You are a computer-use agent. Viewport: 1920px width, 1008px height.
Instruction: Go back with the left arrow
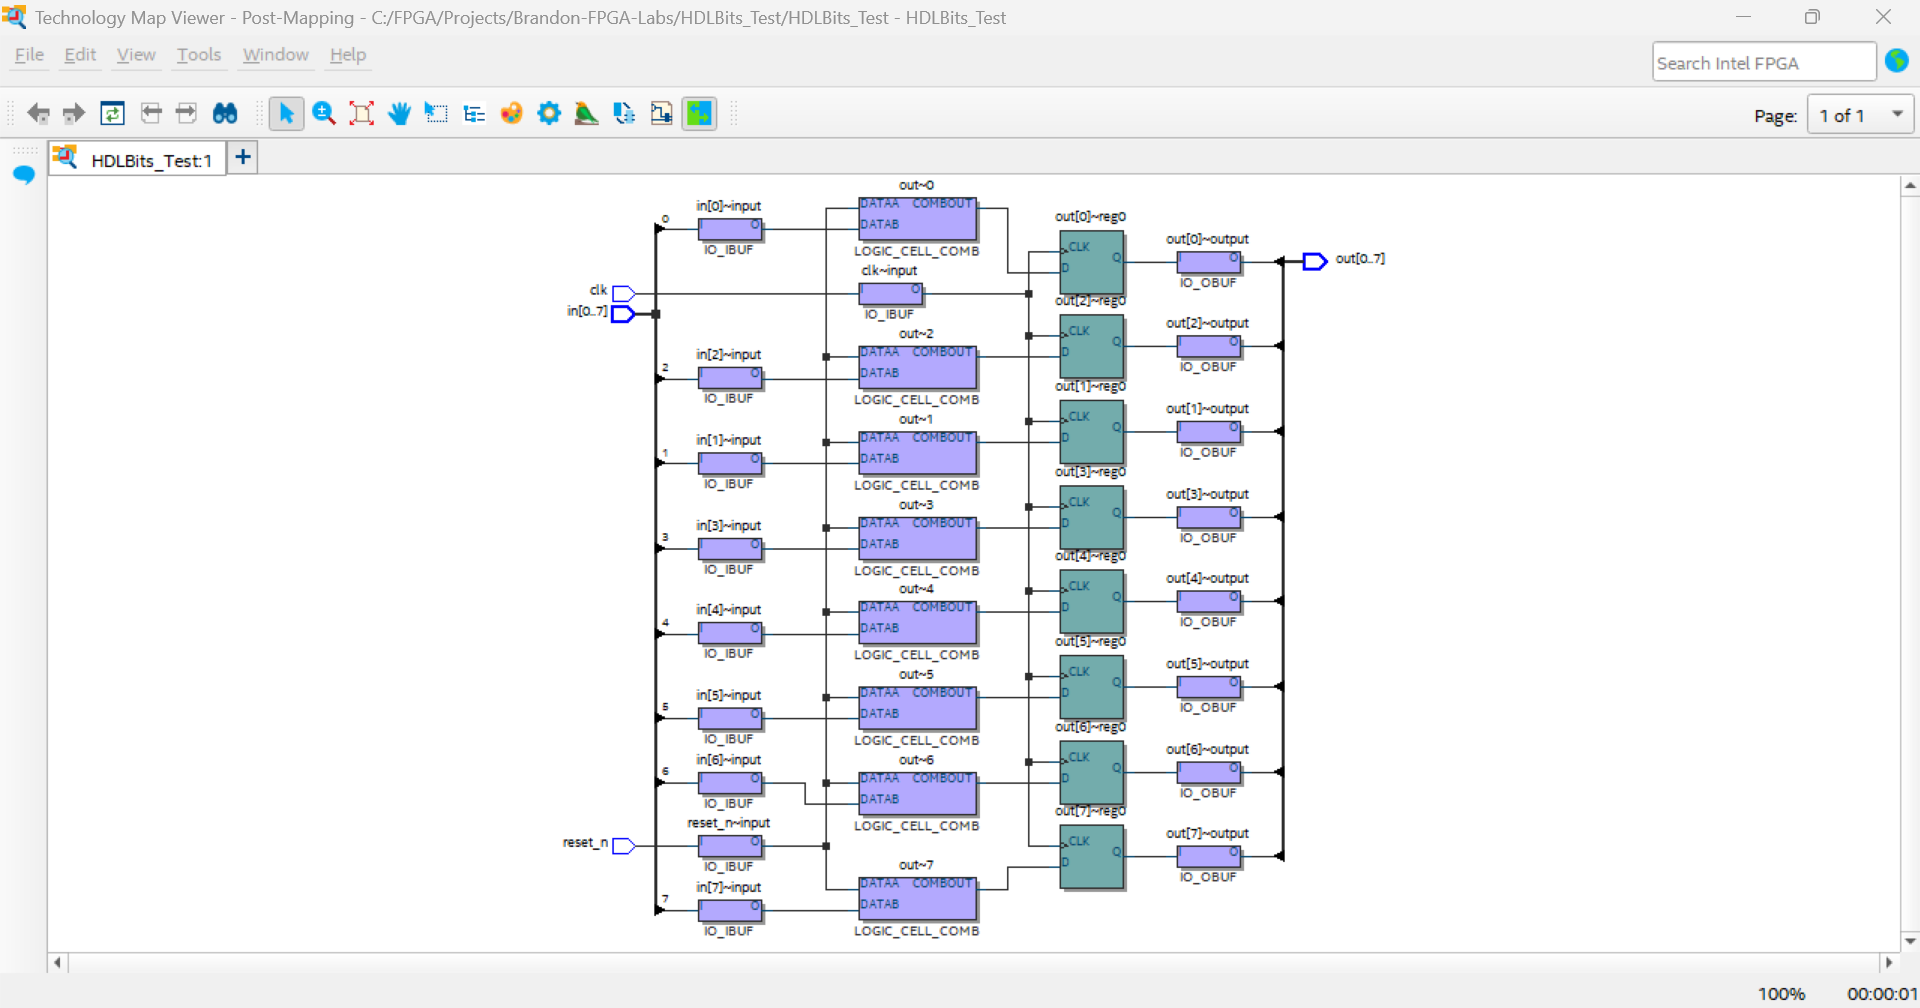38,114
